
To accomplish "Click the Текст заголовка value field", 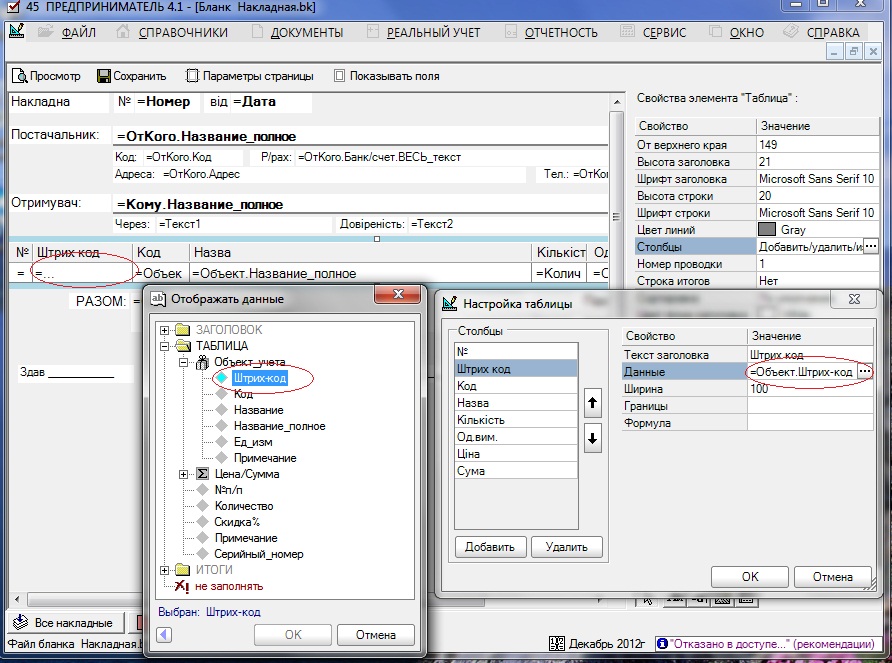I will [x=810, y=355].
